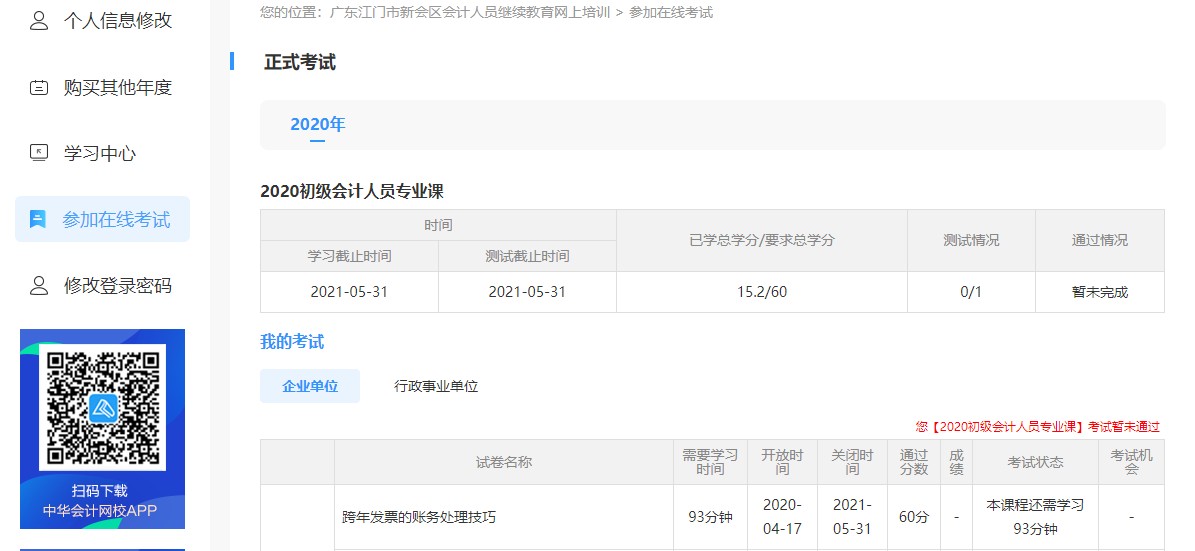This screenshot has width=1195, height=551.
Task: Click the person icon beside 个人信息修改
Action: (x=39, y=21)
